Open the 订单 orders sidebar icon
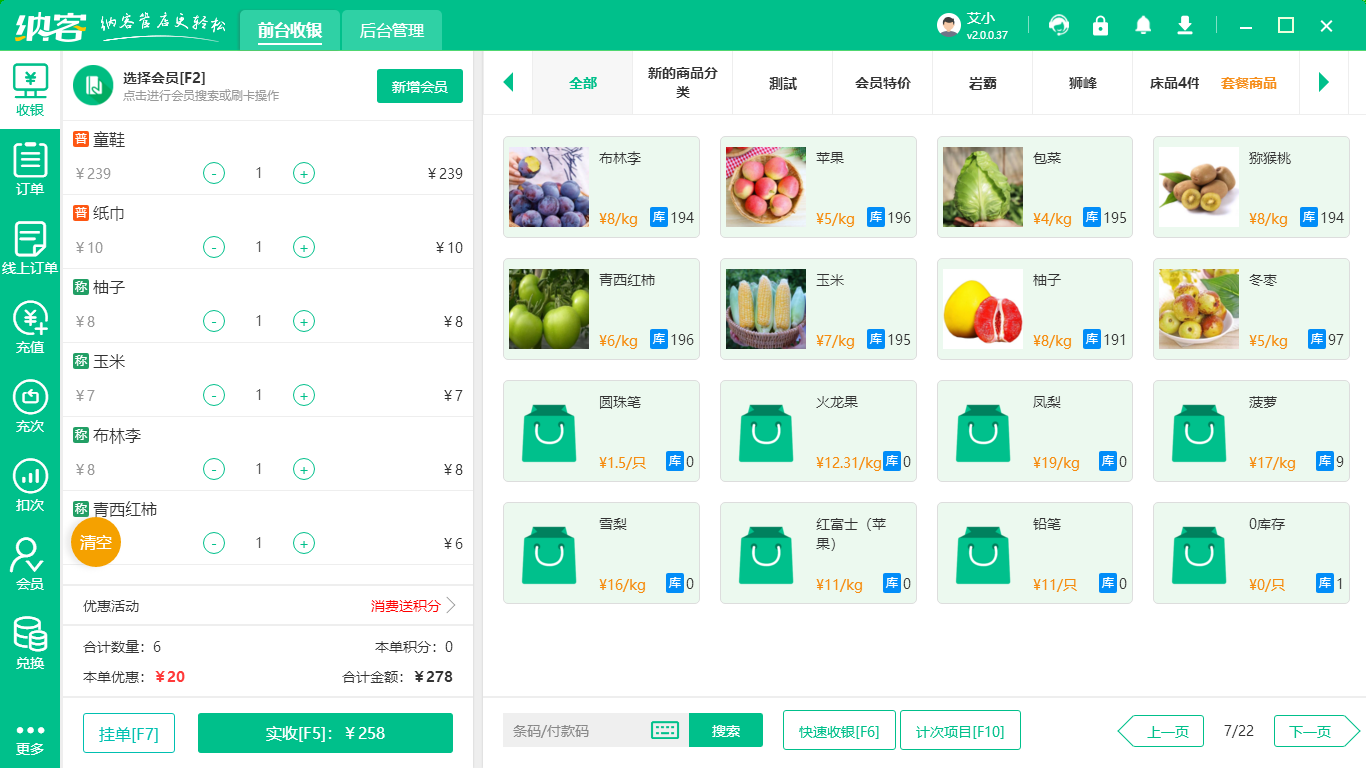This screenshot has width=1366, height=768. [x=30, y=168]
